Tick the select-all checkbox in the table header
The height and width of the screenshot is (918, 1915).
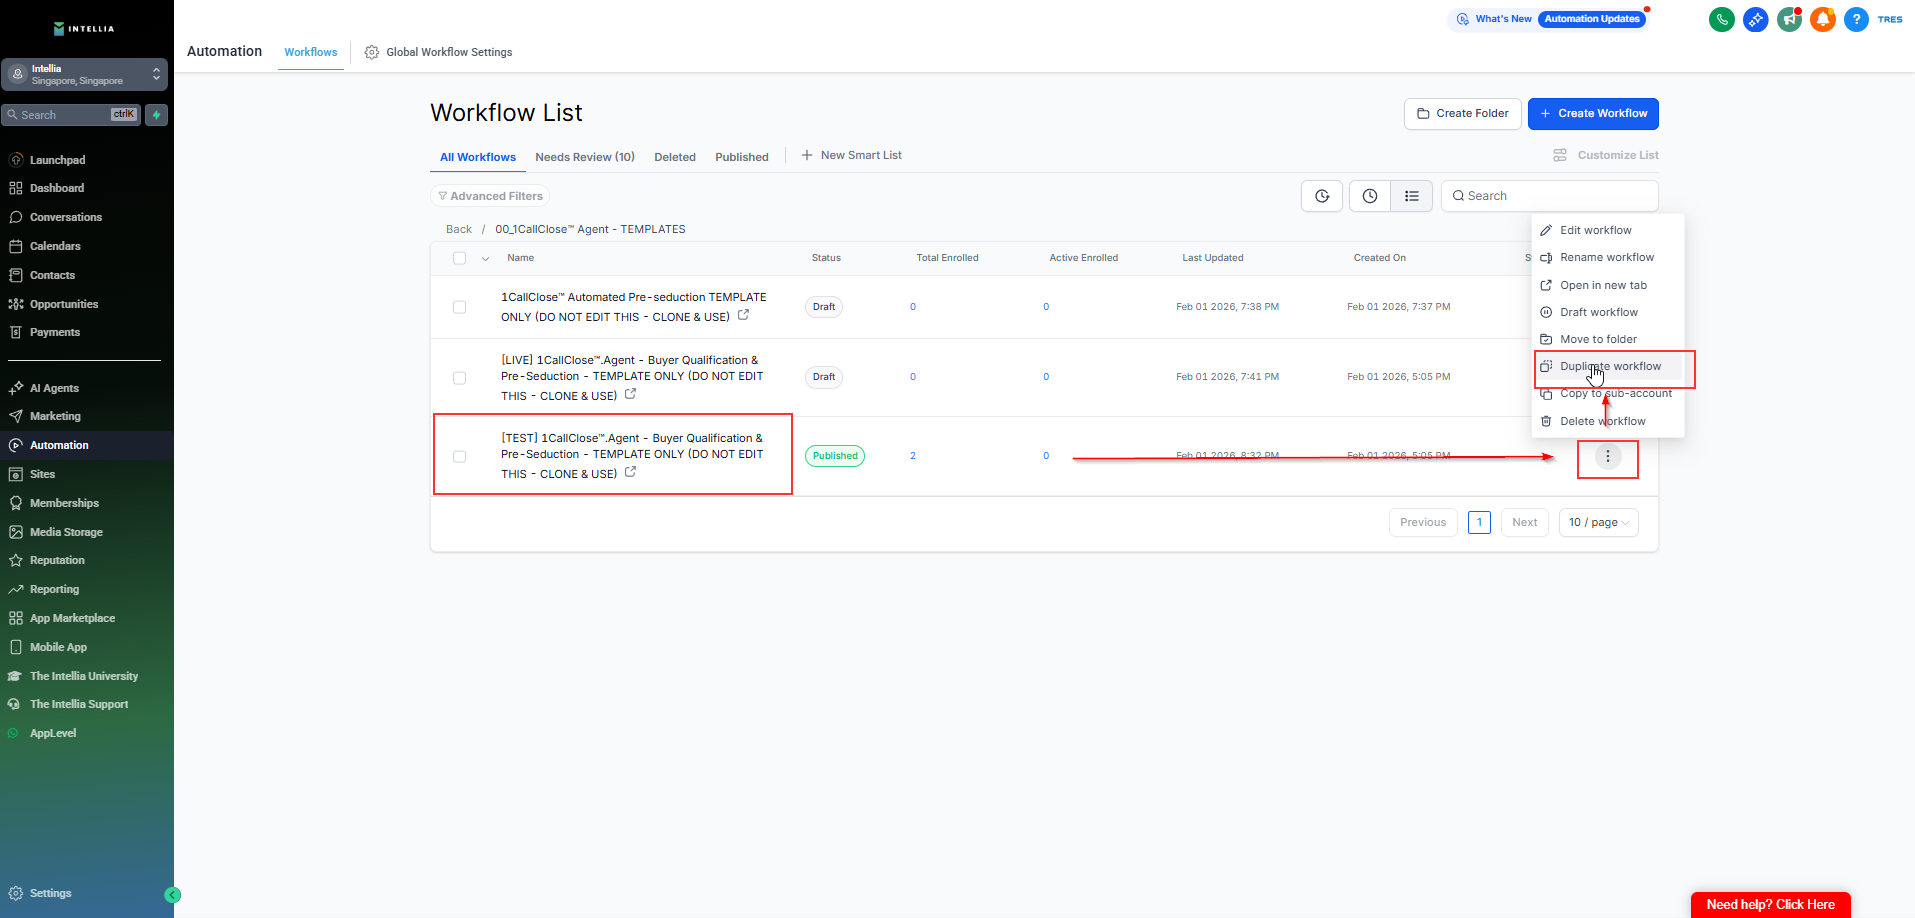point(460,258)
